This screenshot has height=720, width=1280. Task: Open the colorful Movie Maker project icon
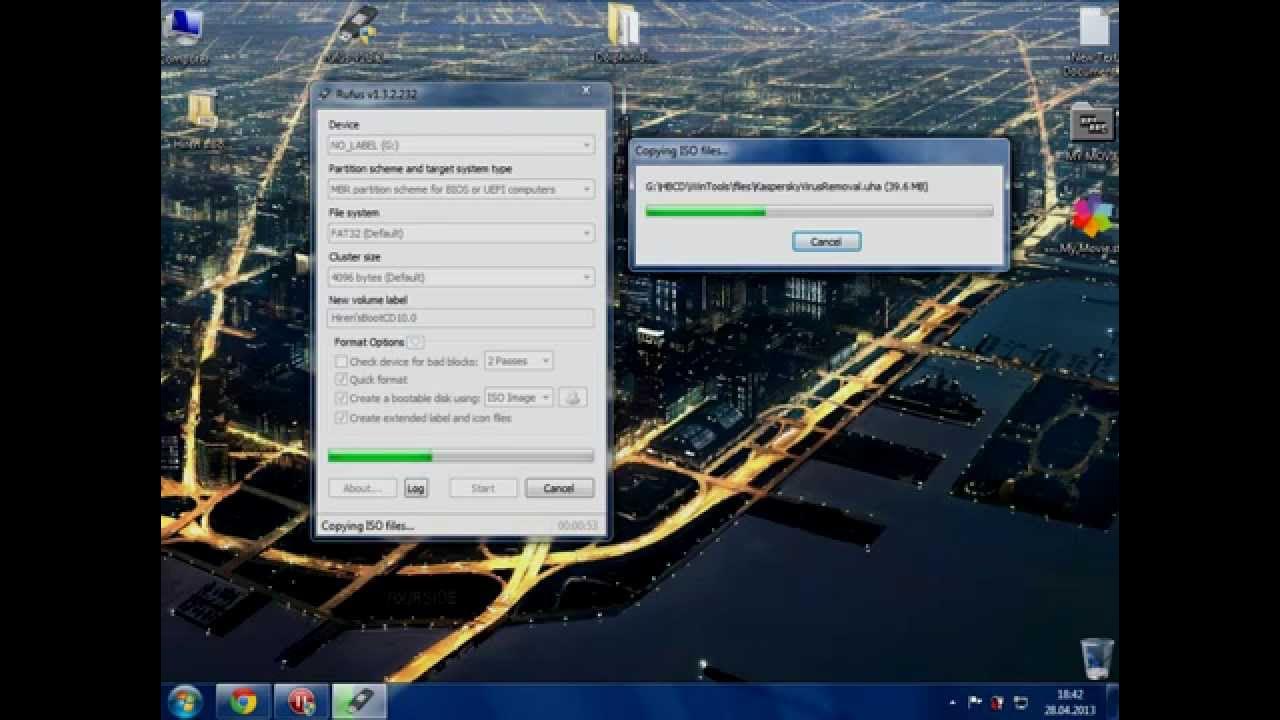tap(1092, 225)
